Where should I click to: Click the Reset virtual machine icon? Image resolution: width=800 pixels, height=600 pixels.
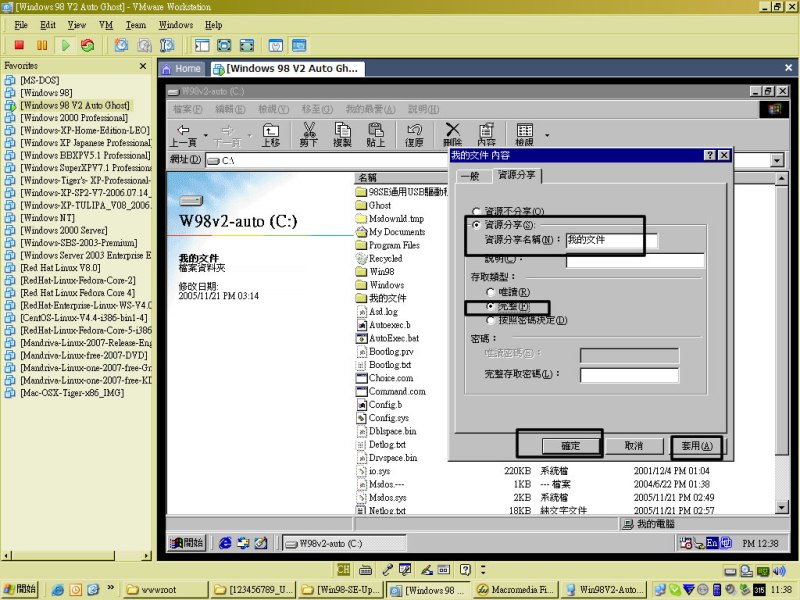click(x=88, y=45)
